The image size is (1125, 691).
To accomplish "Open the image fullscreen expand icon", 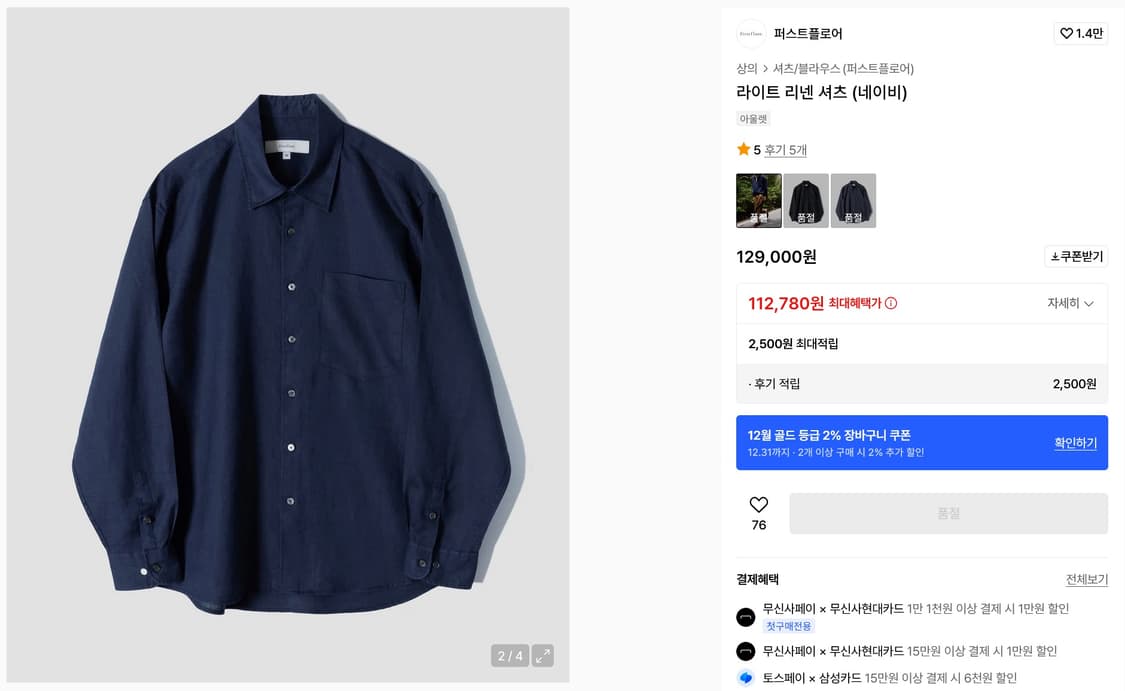I will [541, 656].
